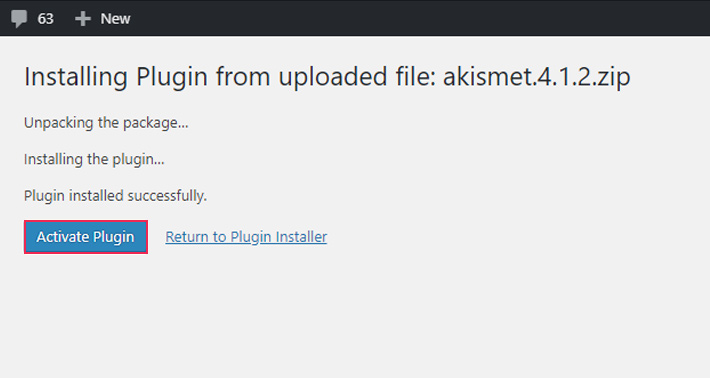
Task: Click the Activate Plugin button
Action: click(86, 237)
